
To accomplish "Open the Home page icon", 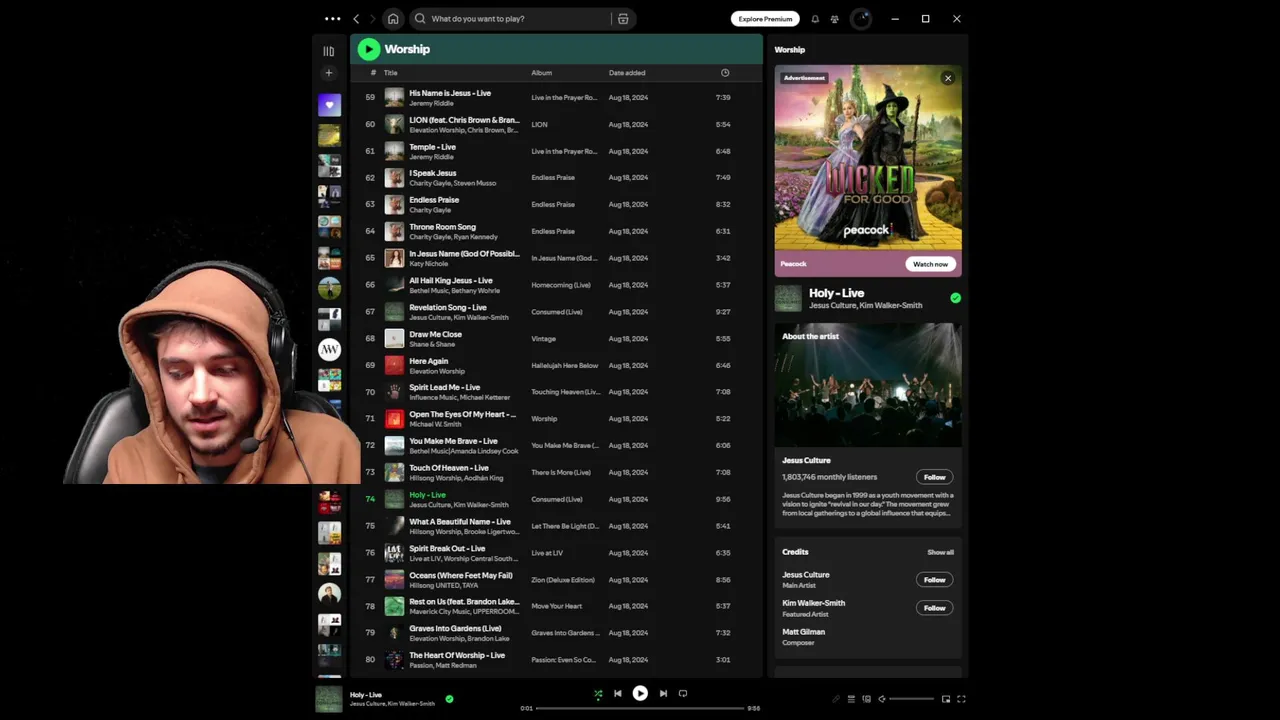I will pyautogui.click(x=393, y=19).
